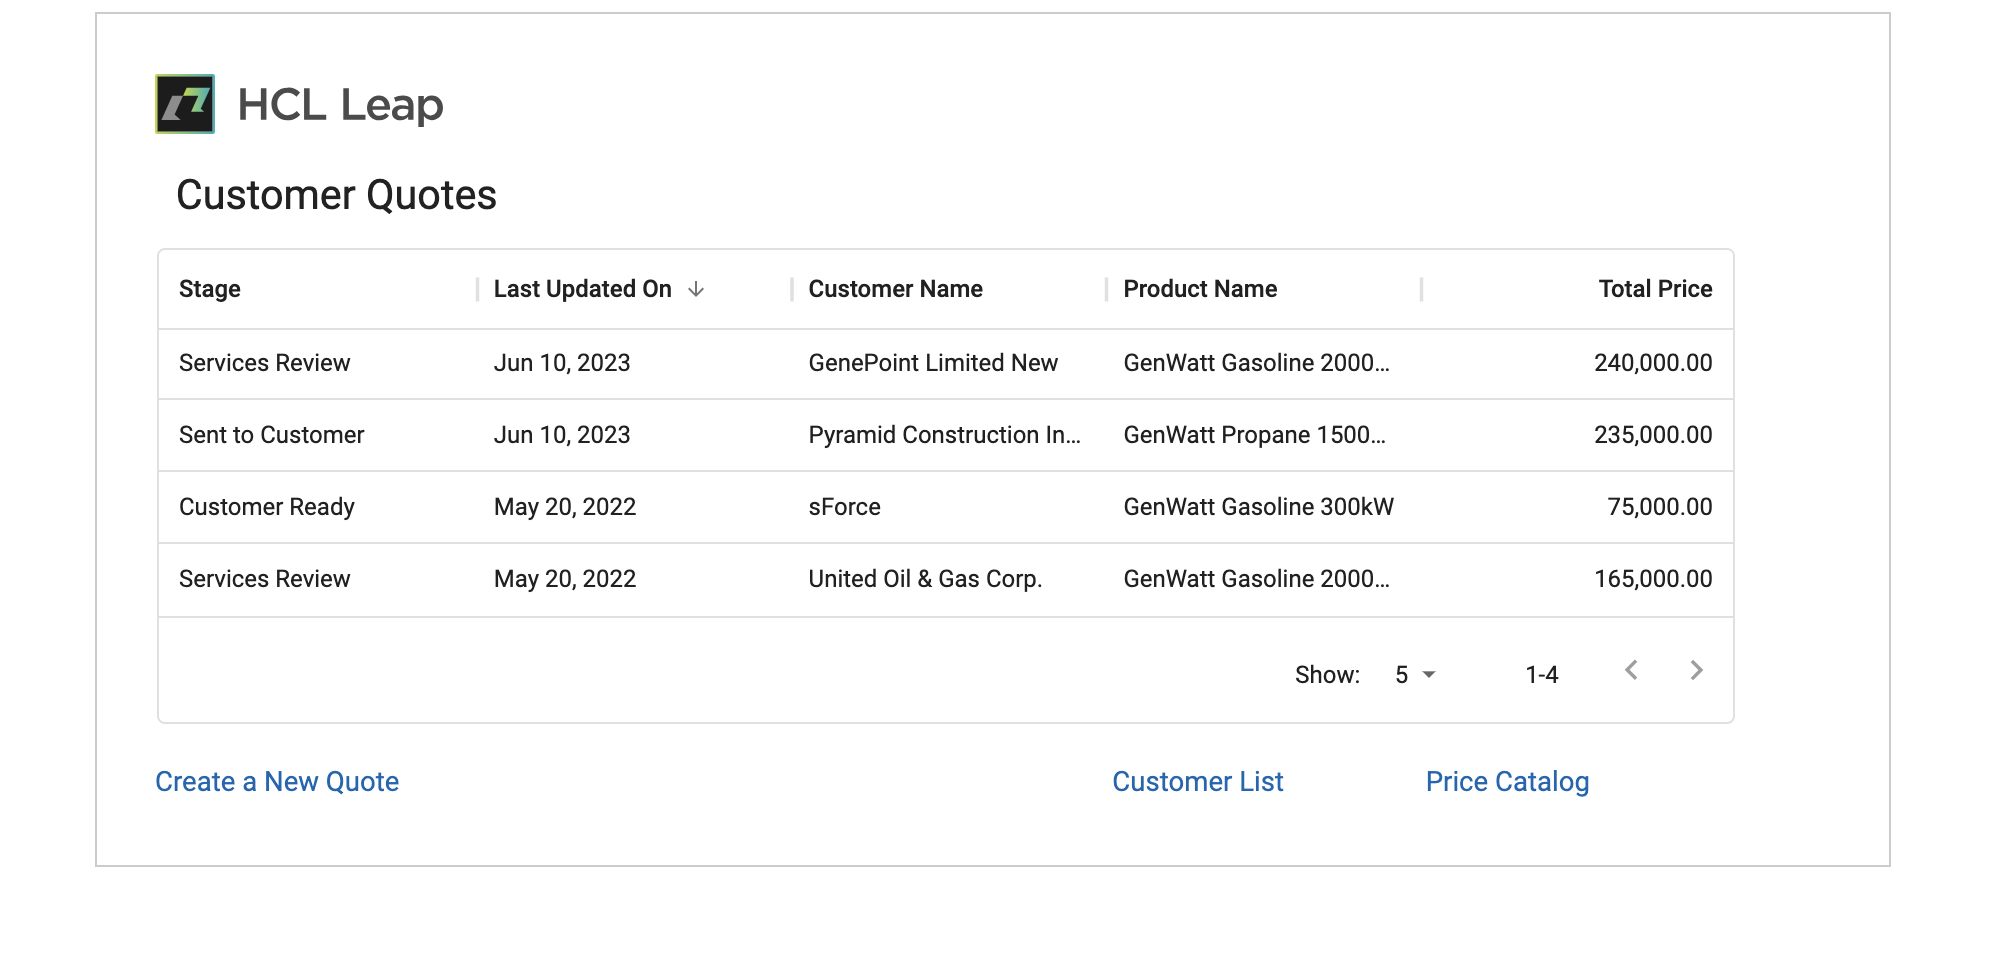Sort table by Total Price column
This screenshot has height=980, width=2006.
point(1655,289)
